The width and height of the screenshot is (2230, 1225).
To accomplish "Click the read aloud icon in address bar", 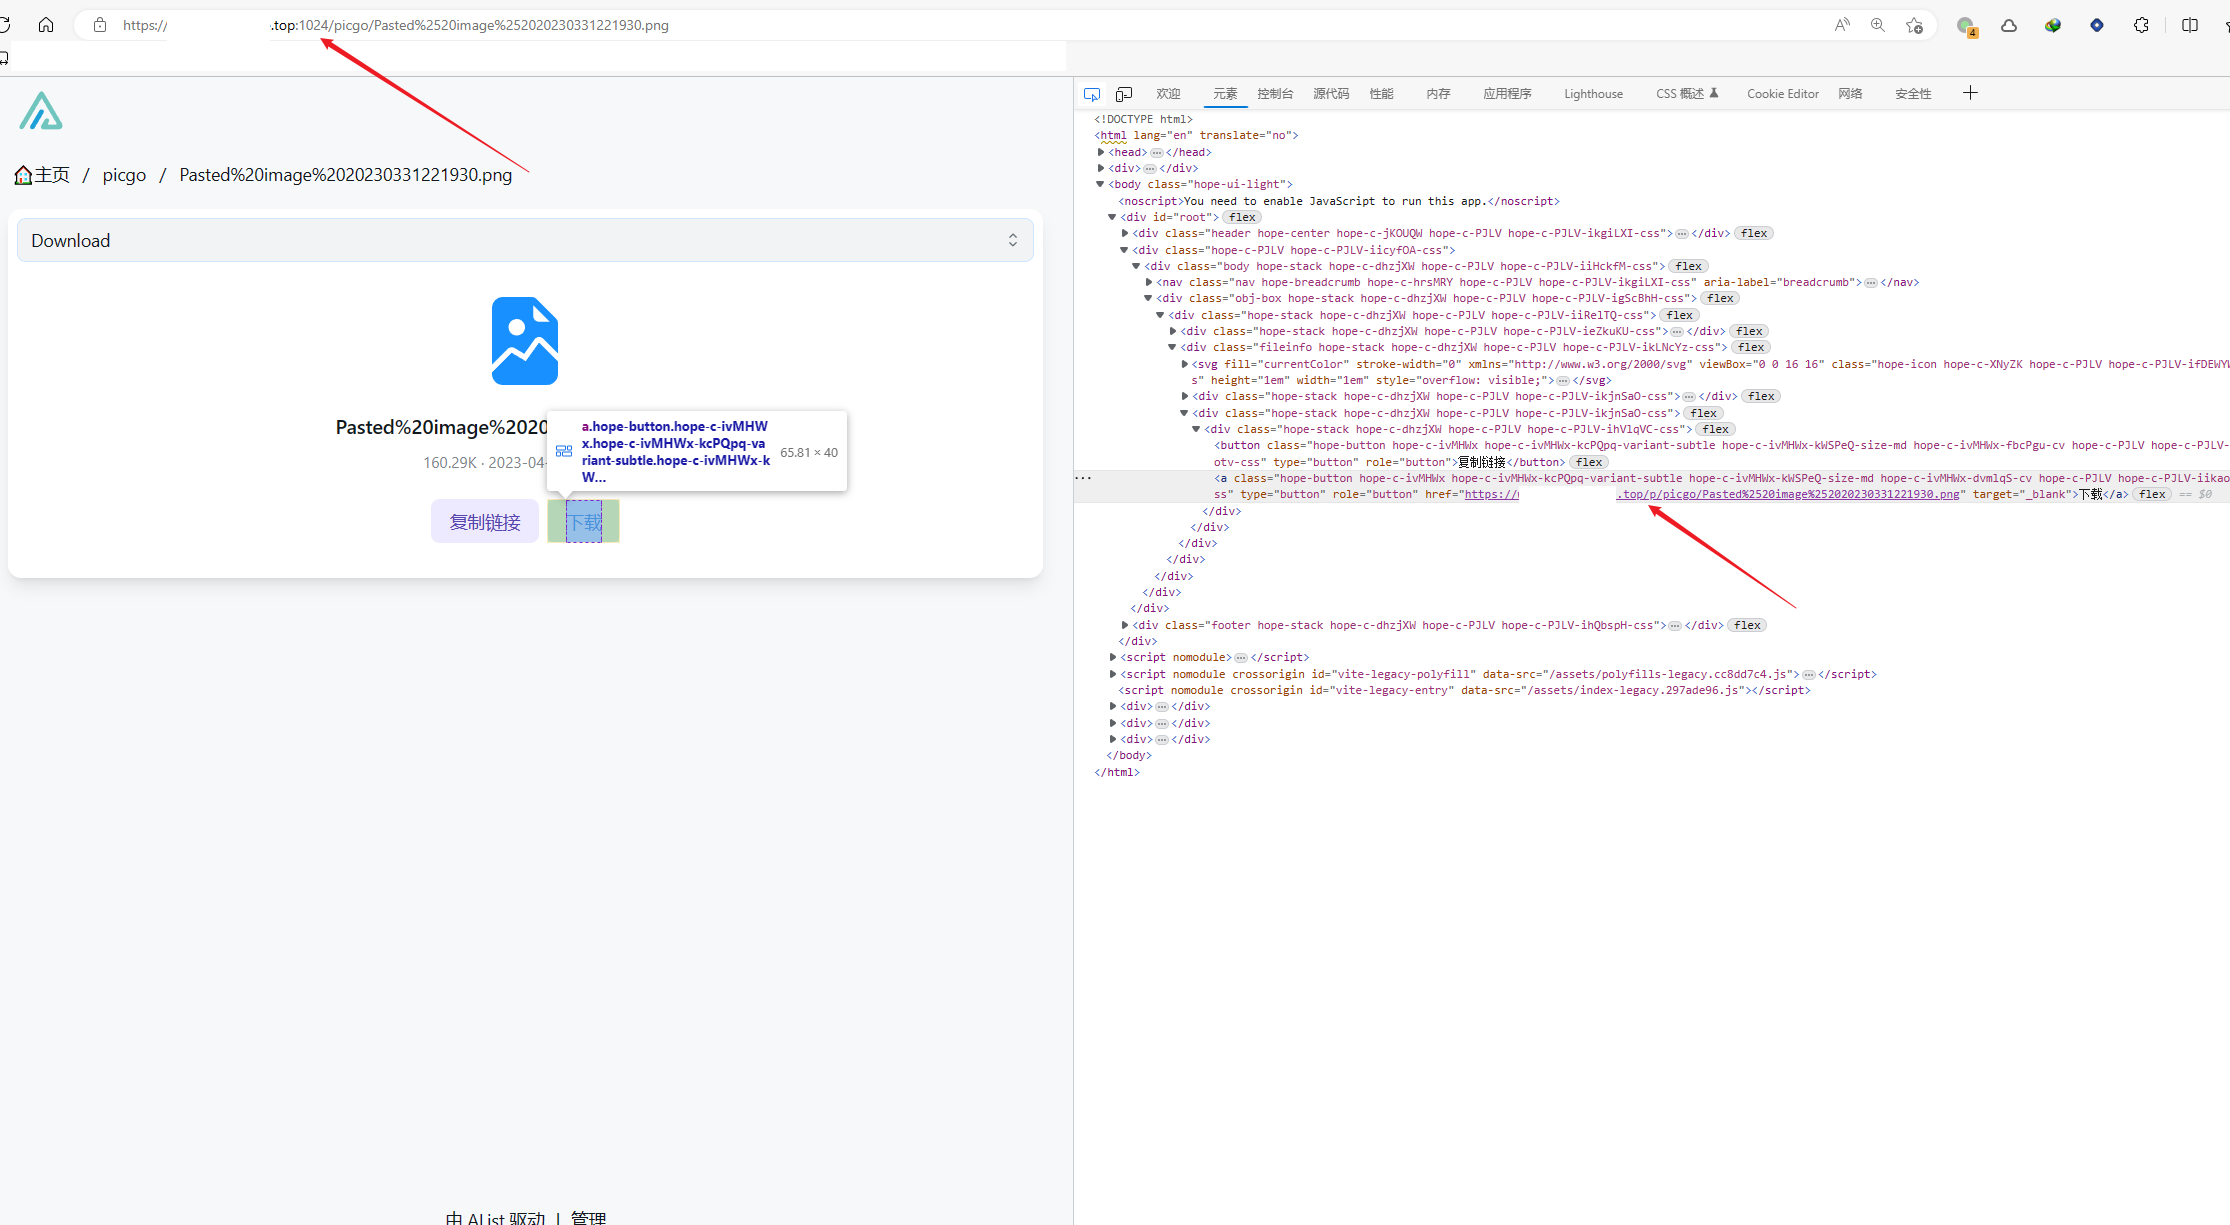I will tap(1842, 25).
